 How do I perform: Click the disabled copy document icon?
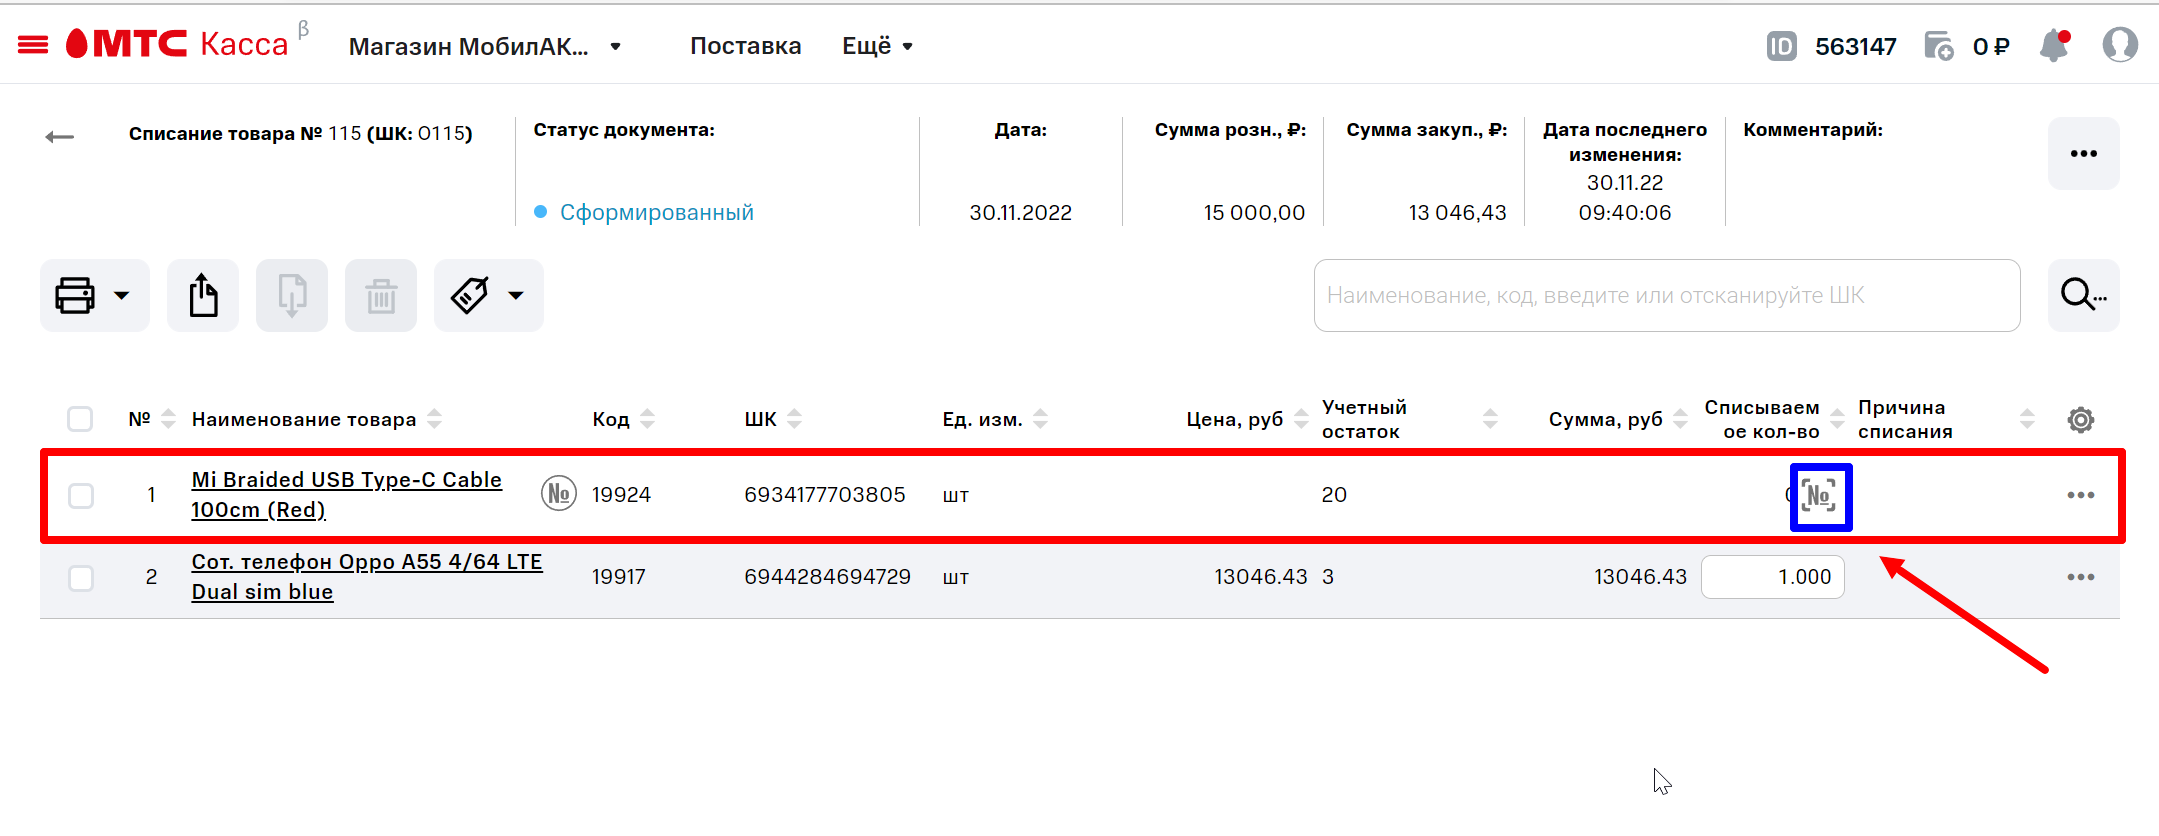click(x=292, y=295)
